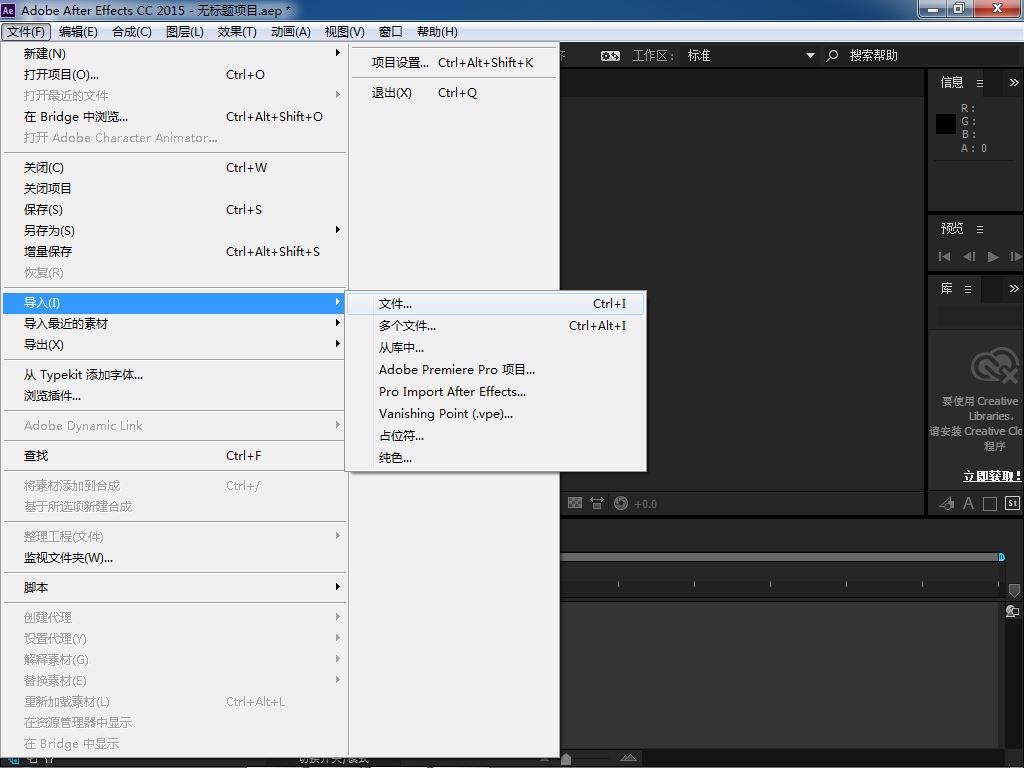Select the highlighted 导入(I) menu entry

click(x=174, y=303)
